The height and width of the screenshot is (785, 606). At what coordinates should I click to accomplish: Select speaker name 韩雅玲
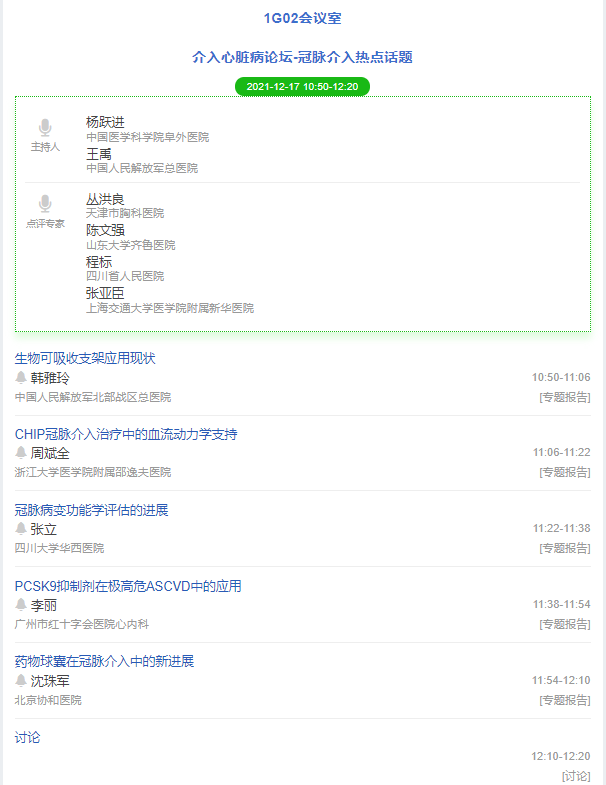[50, 378]
